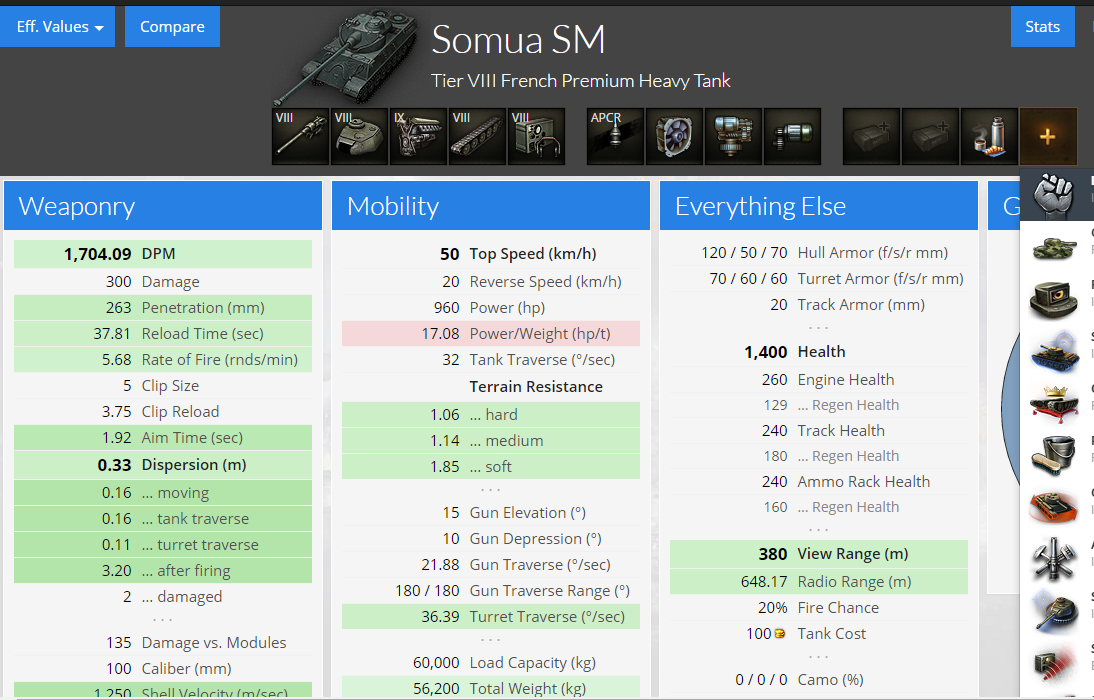The width and height of the screenshot is (1094, 700).
Task: Click the DPM 1,704.09 row
Action: point(163,254)
